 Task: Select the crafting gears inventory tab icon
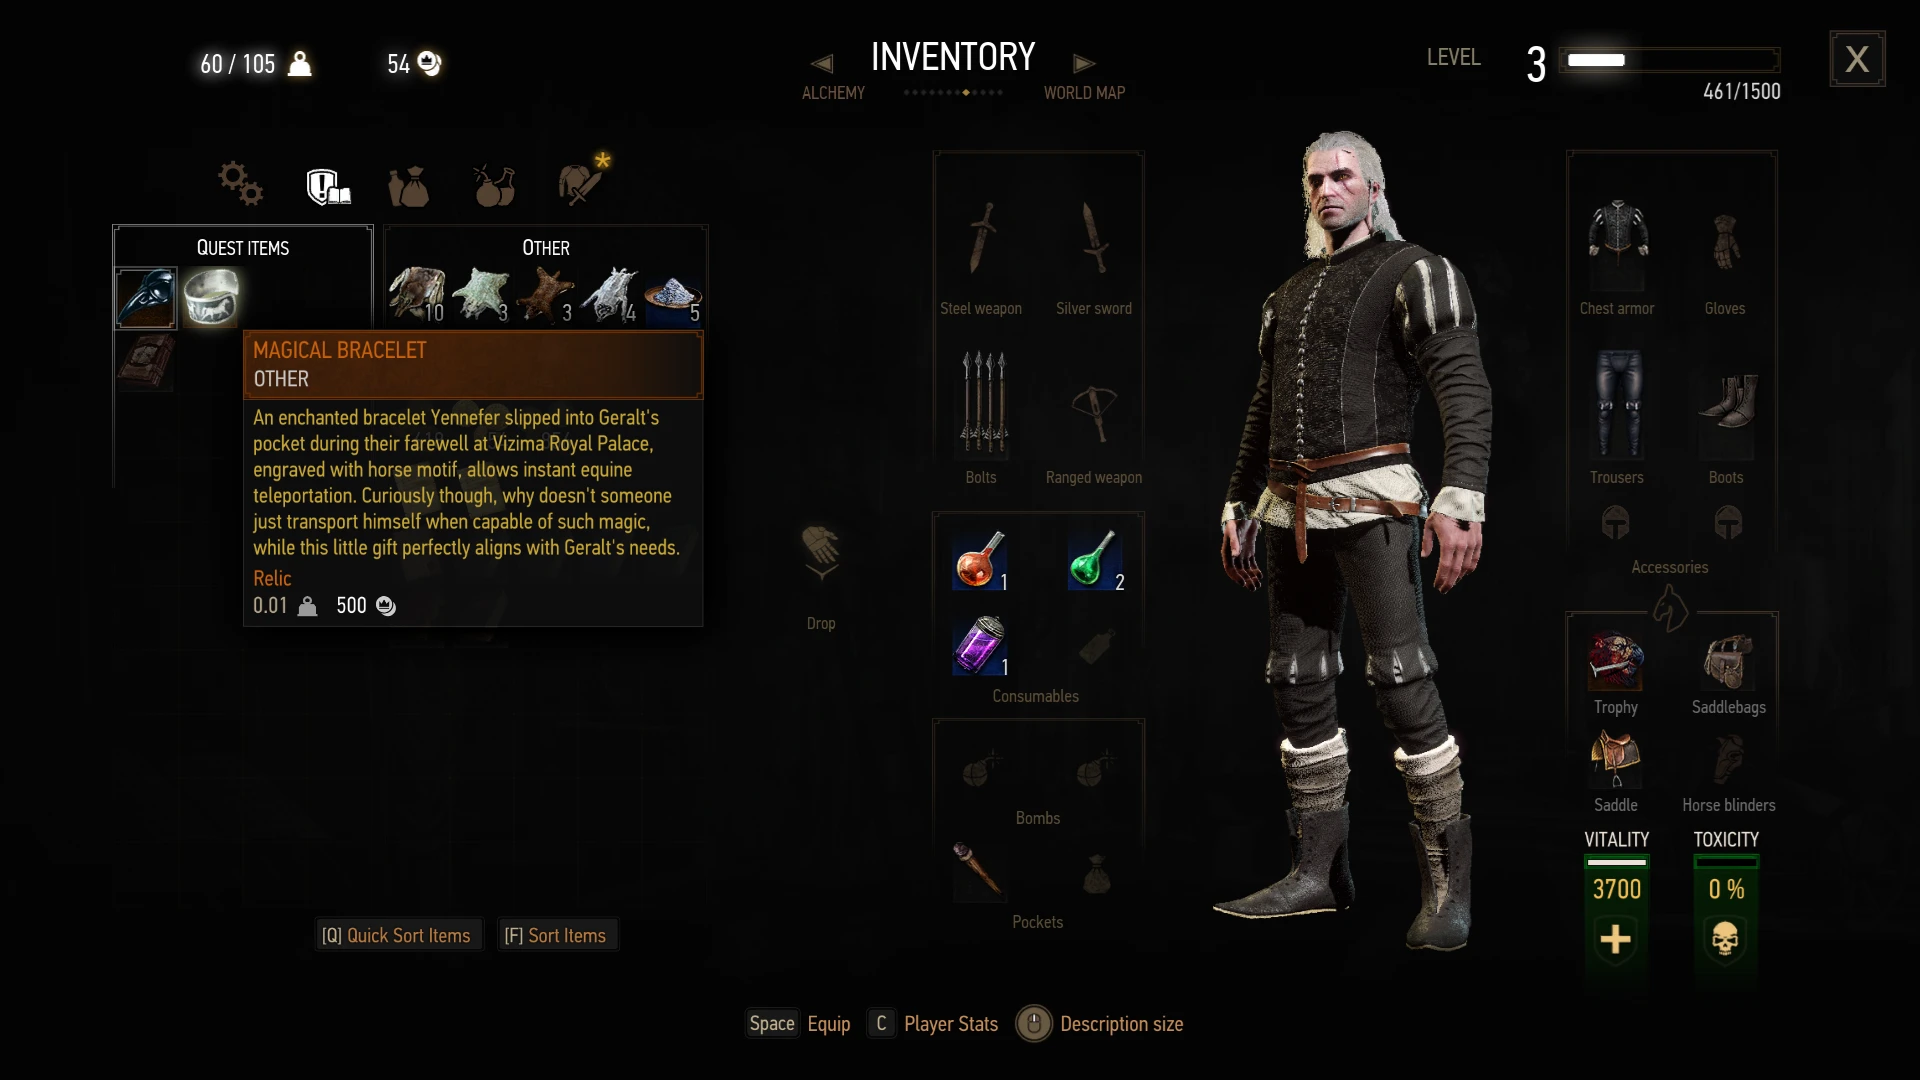[x=241, y=183]
